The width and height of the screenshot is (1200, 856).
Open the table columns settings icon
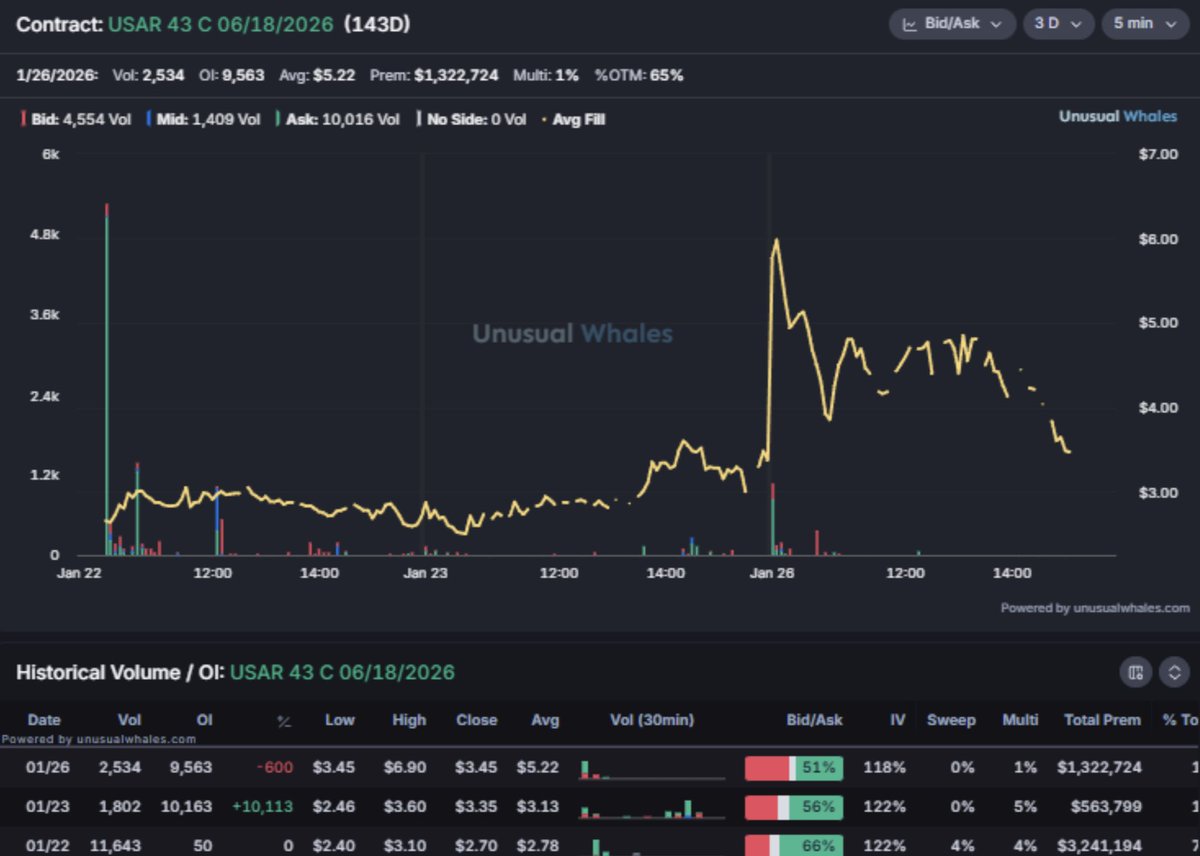coord(1135,672)
